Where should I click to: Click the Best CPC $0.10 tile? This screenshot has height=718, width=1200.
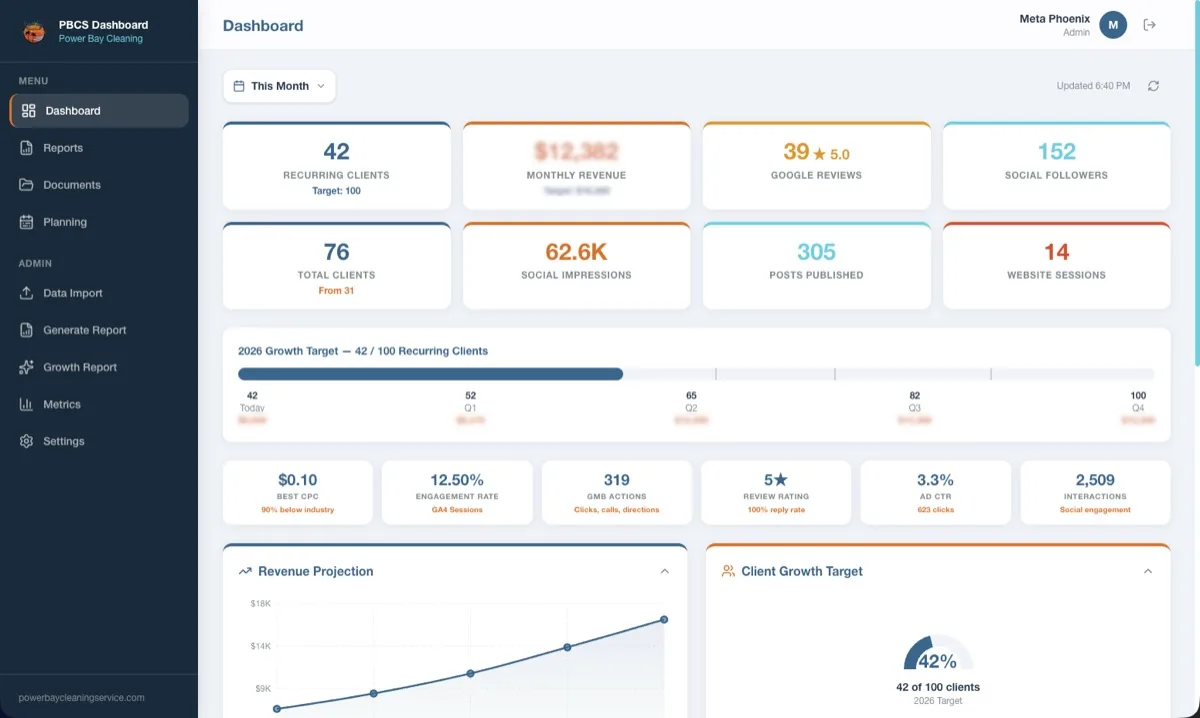pos(297,493)
